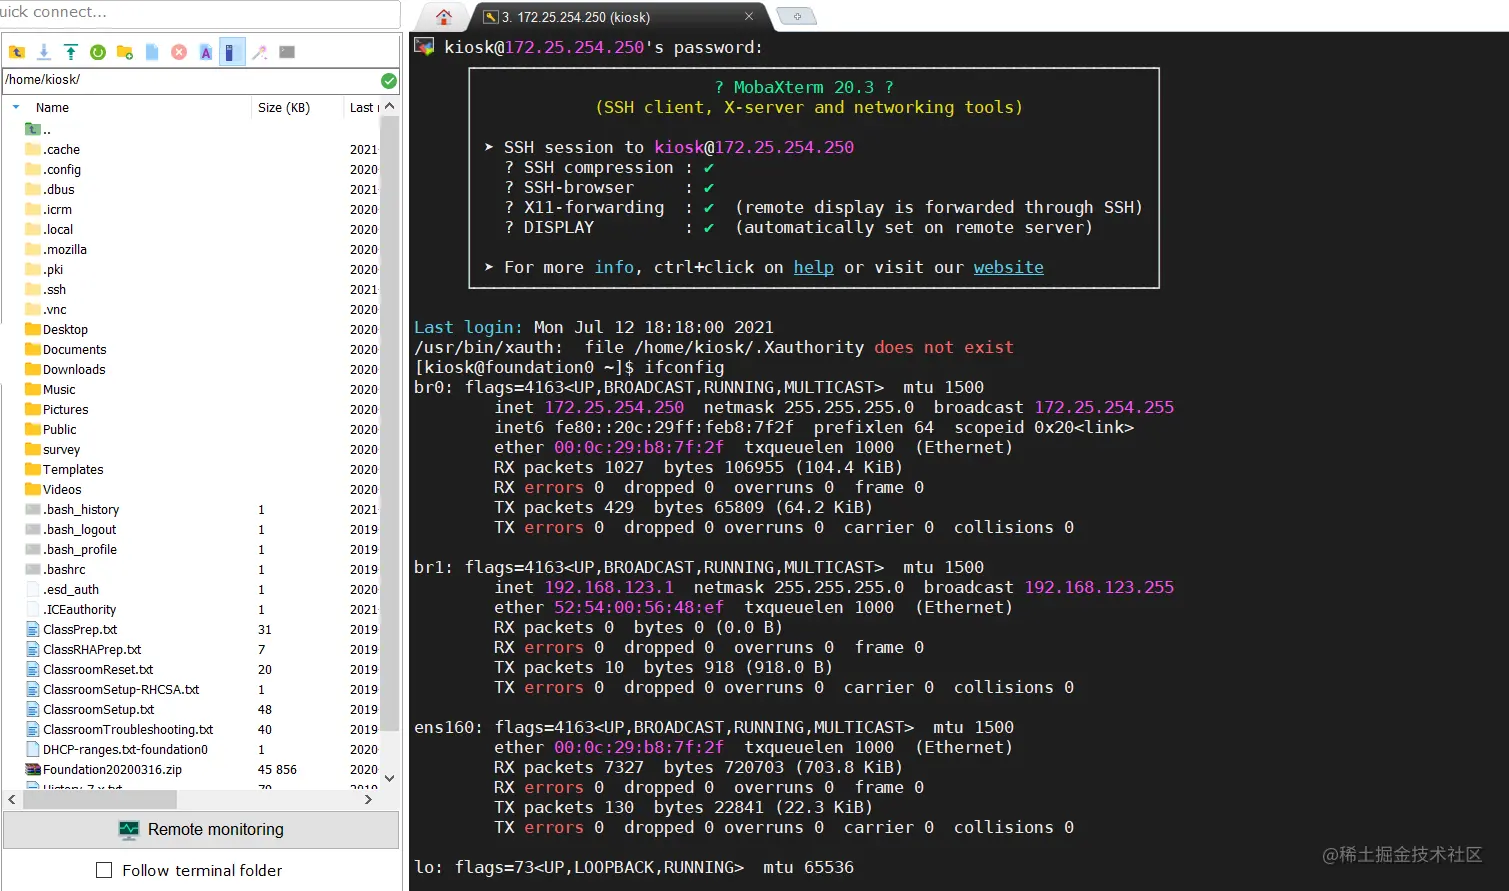Select the DHCP-ranges.txt-foundation0 file
This screenshot has height=891, width=1509.
coord(116,749)
